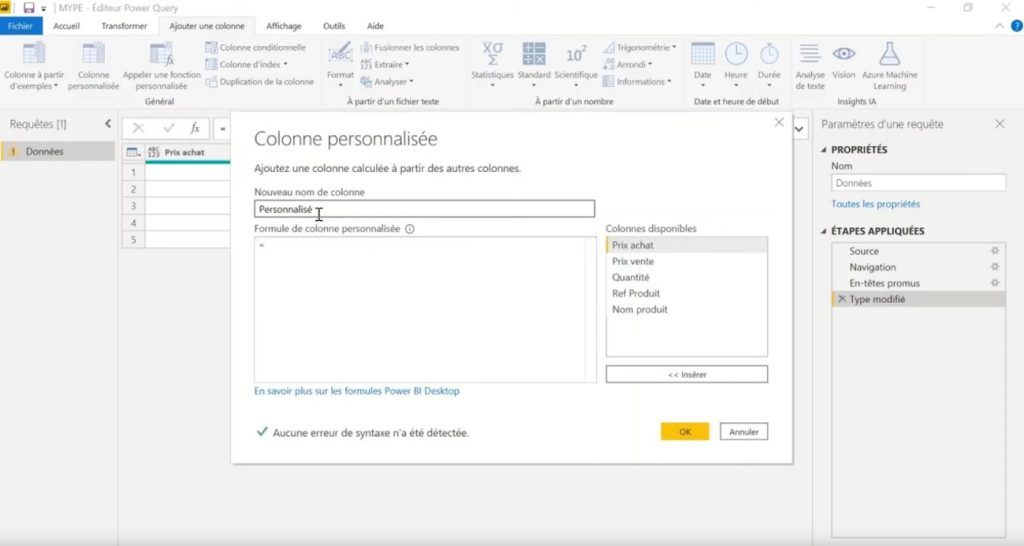Switch to the Transformer tab

click(x=124, y=26)
